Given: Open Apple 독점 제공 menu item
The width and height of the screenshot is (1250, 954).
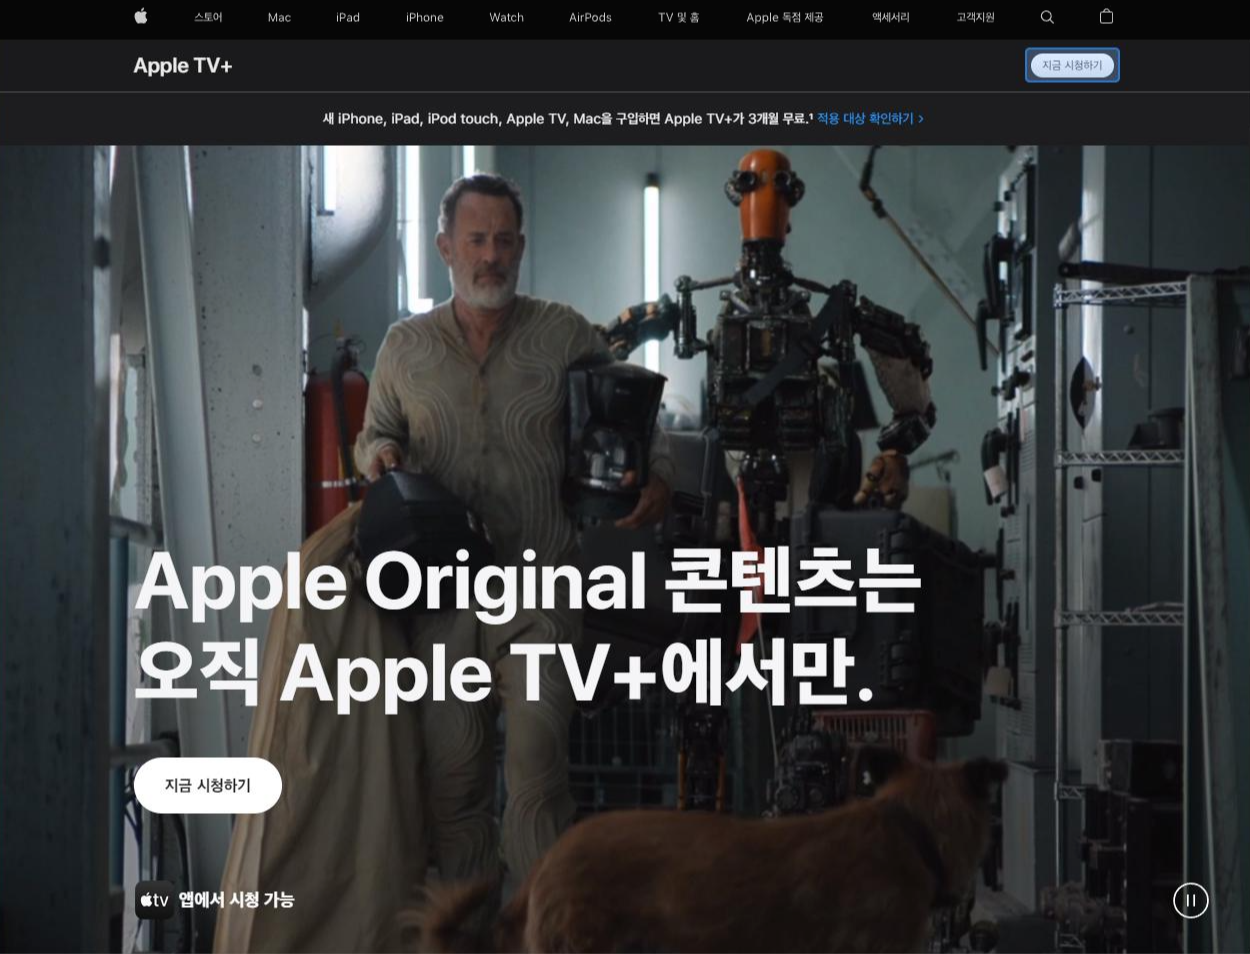Looking at the screenshot, I should pyautogui.click(x=785, y=17).
